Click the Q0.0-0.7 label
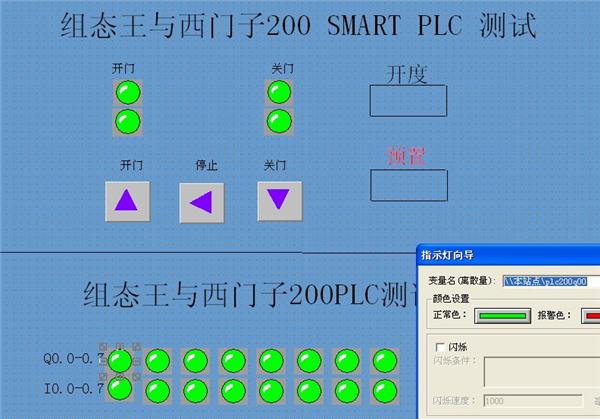 tap(73, 359)
